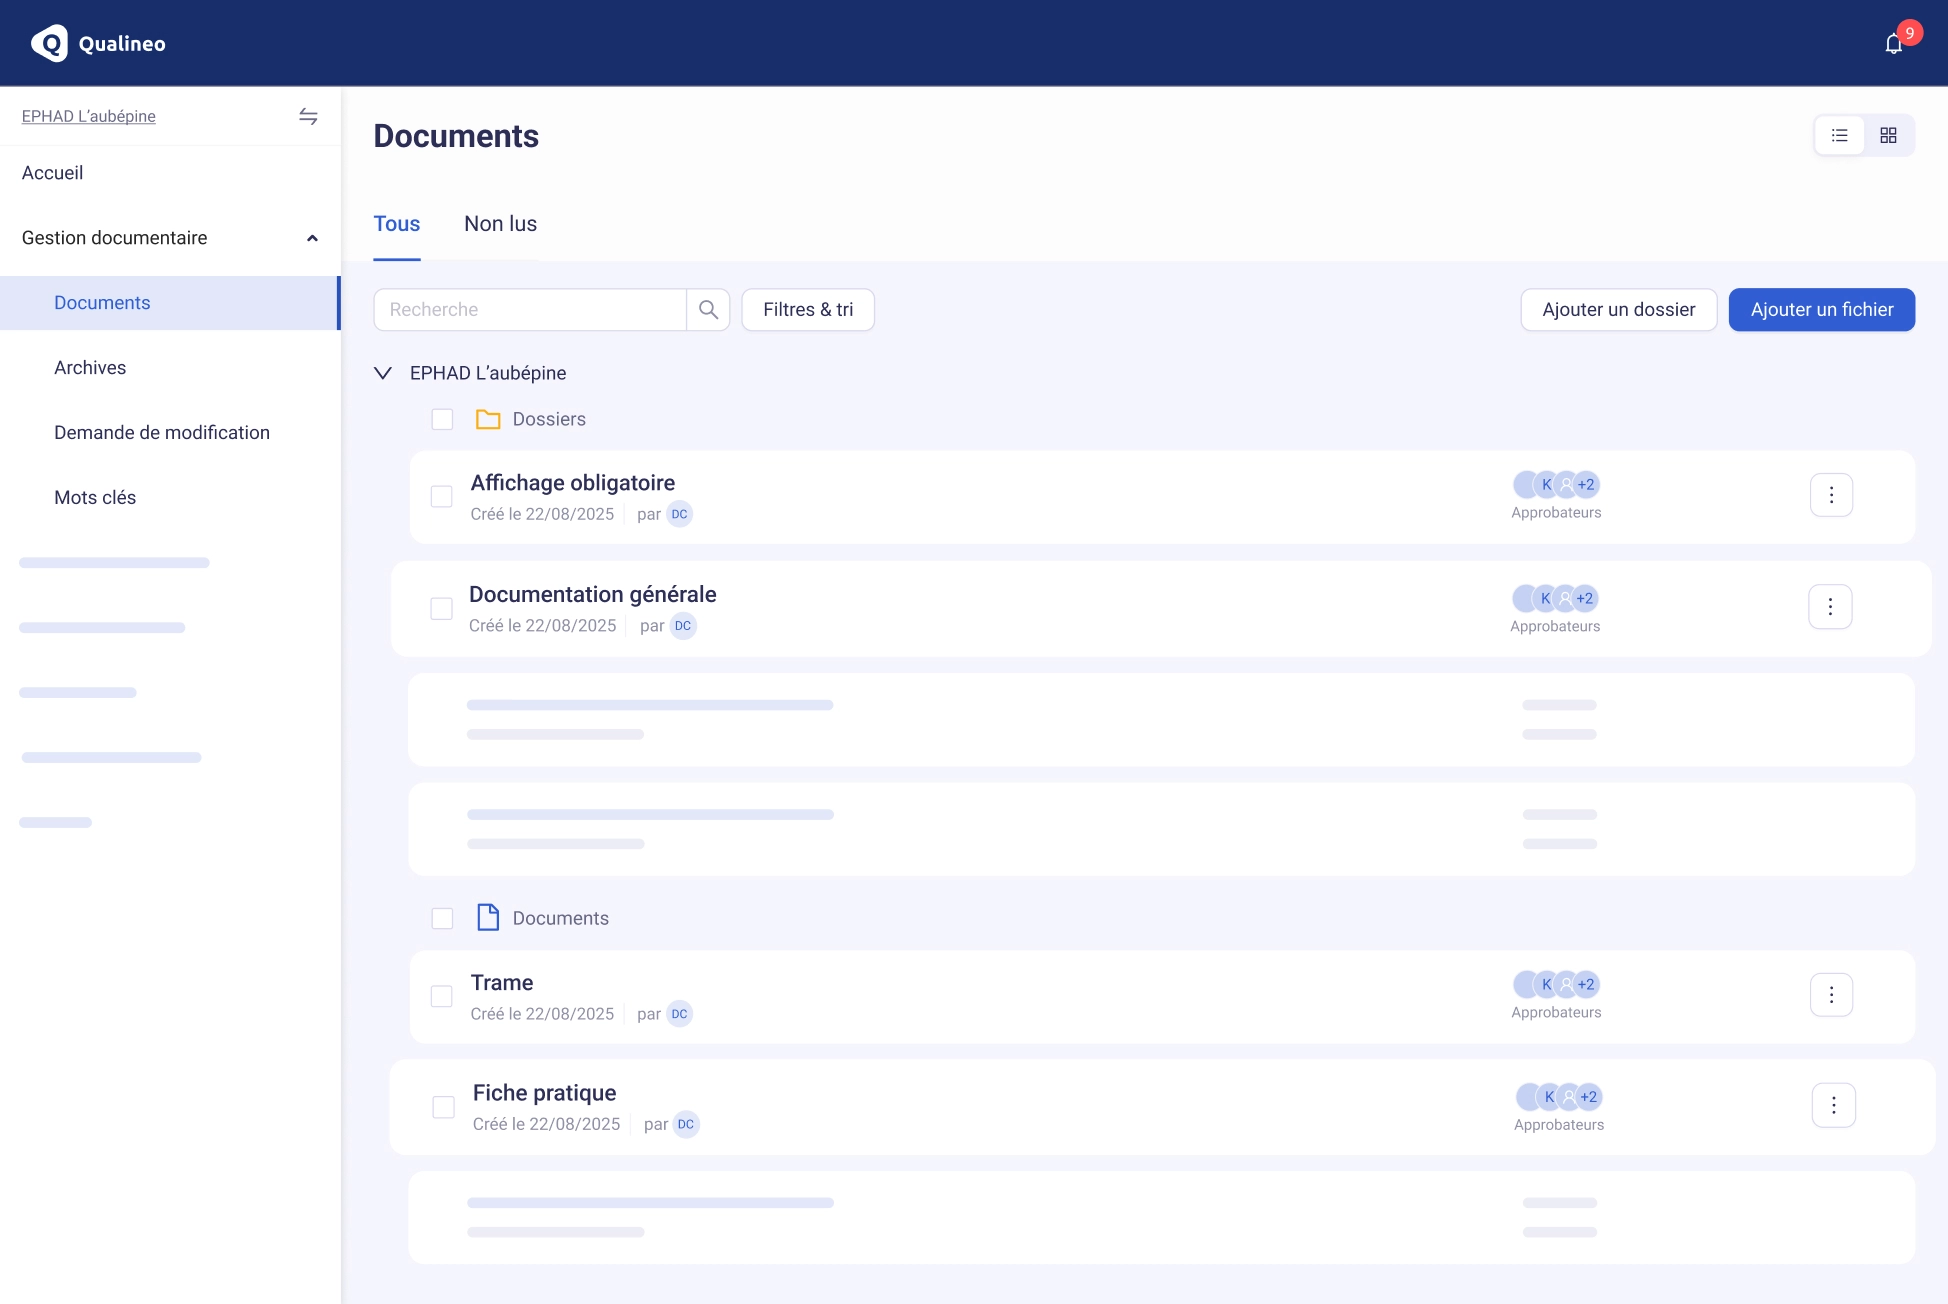
Task: Switch to the Non lus tab
Action: (x=500, y=224)
